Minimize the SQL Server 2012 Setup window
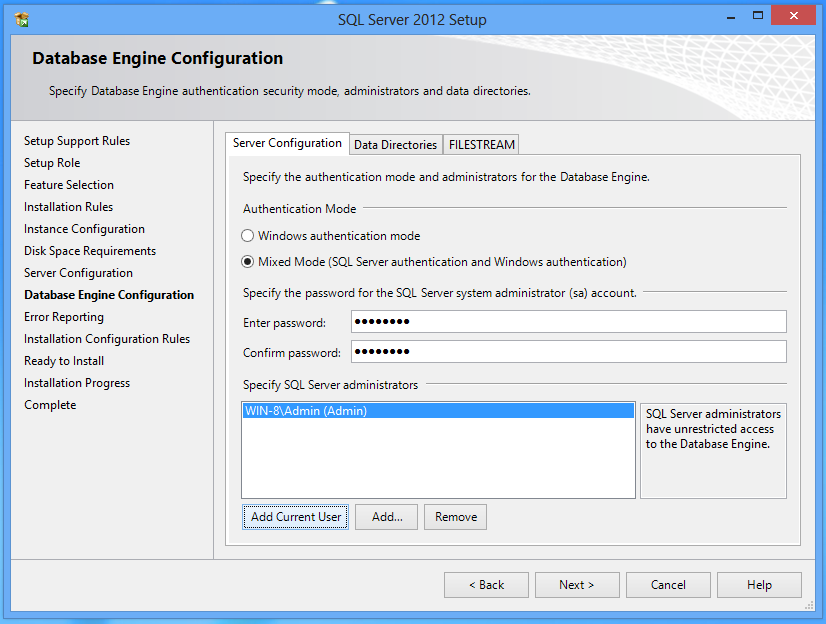 pyautogui.click(x=731, y=17)
